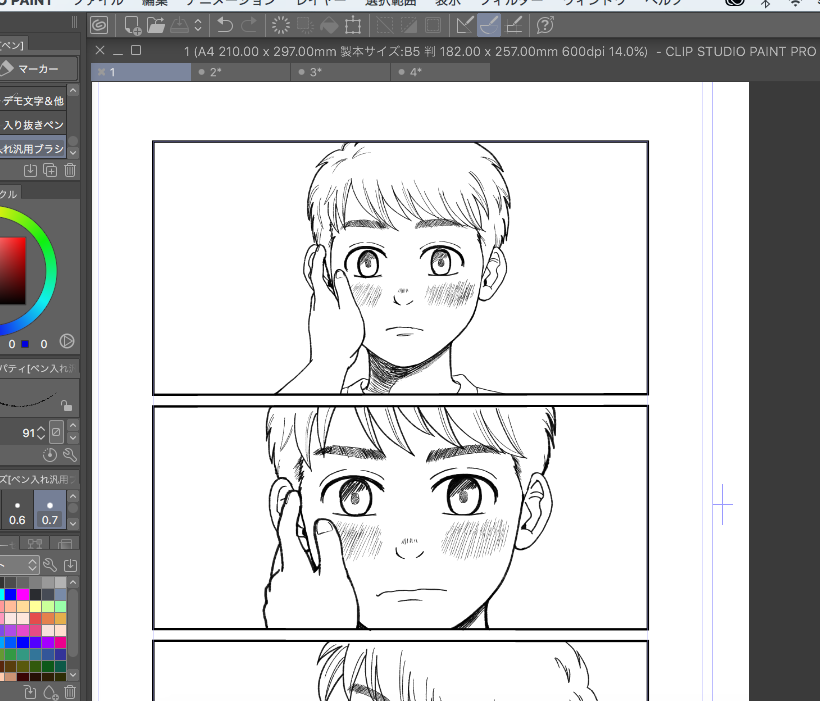Toggle Snap to Grid icon
Image resolution: width=820 pixels, height=701 pixels.
[x=514, y=25]
